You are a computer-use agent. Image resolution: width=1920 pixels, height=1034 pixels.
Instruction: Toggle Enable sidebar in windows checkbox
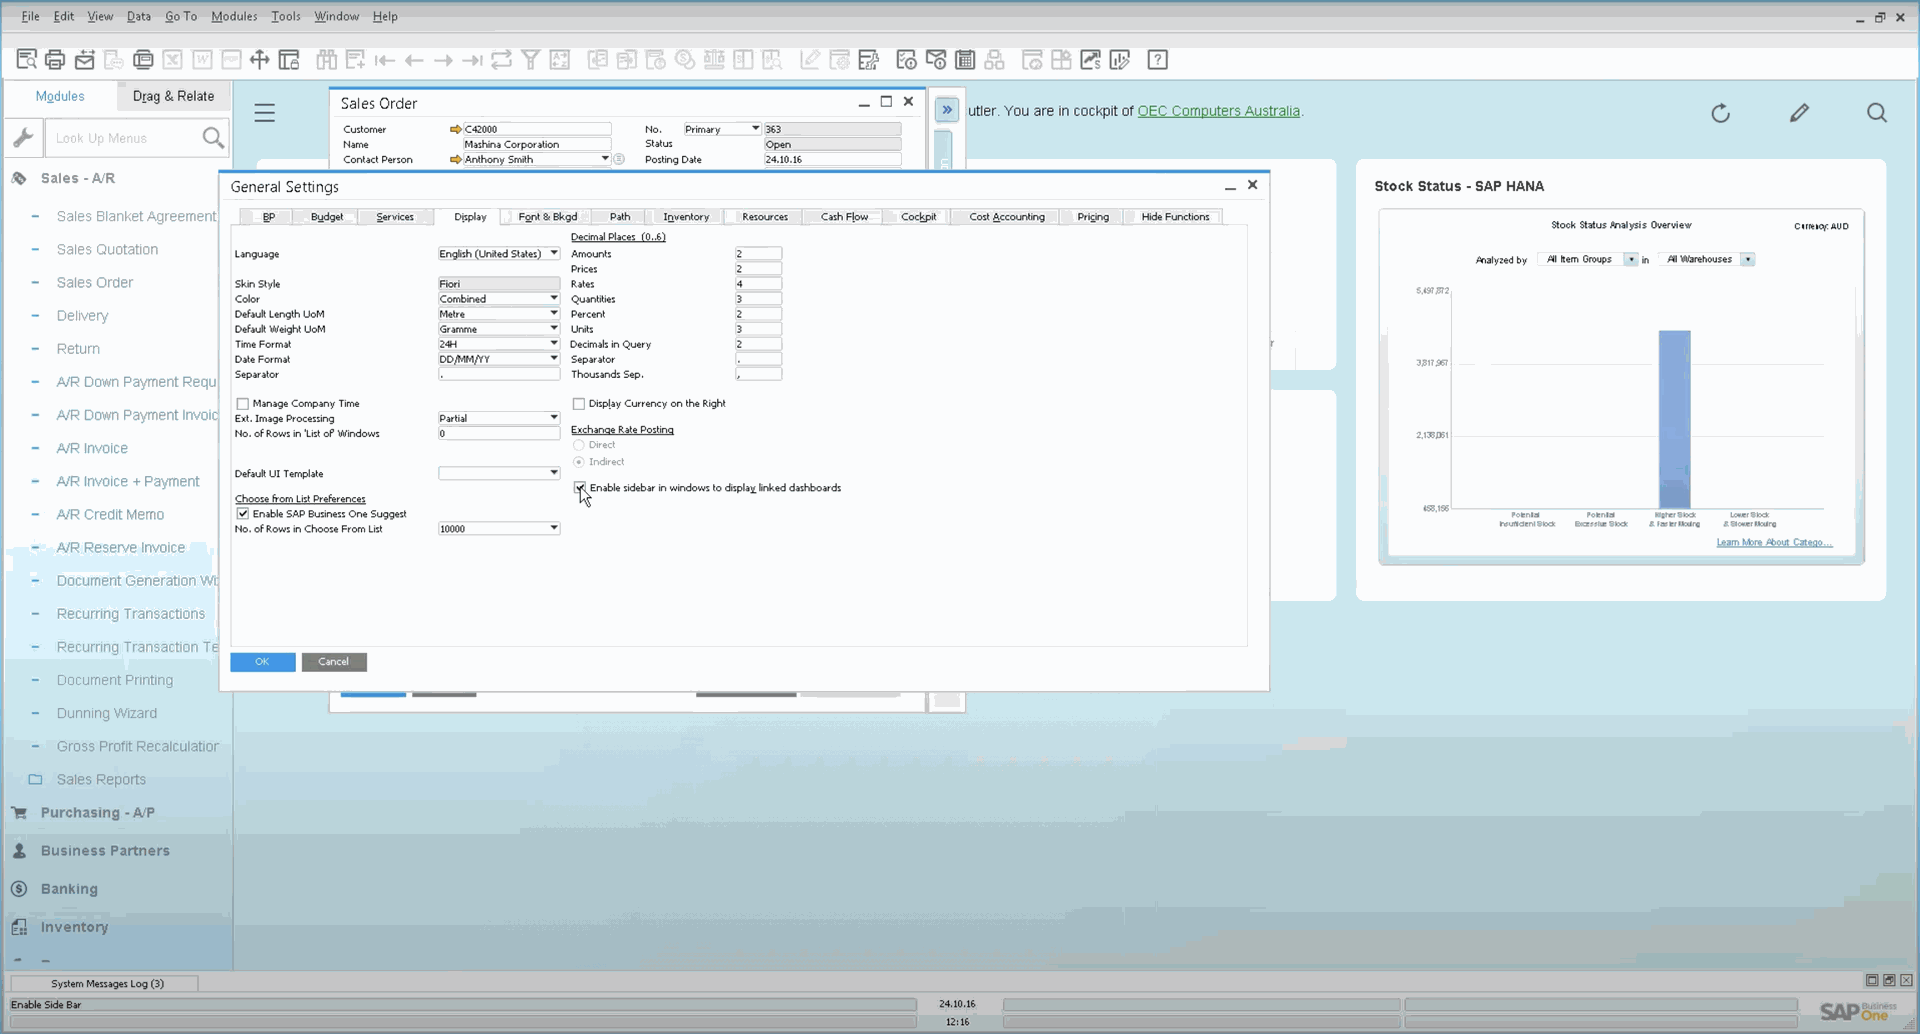579,488
